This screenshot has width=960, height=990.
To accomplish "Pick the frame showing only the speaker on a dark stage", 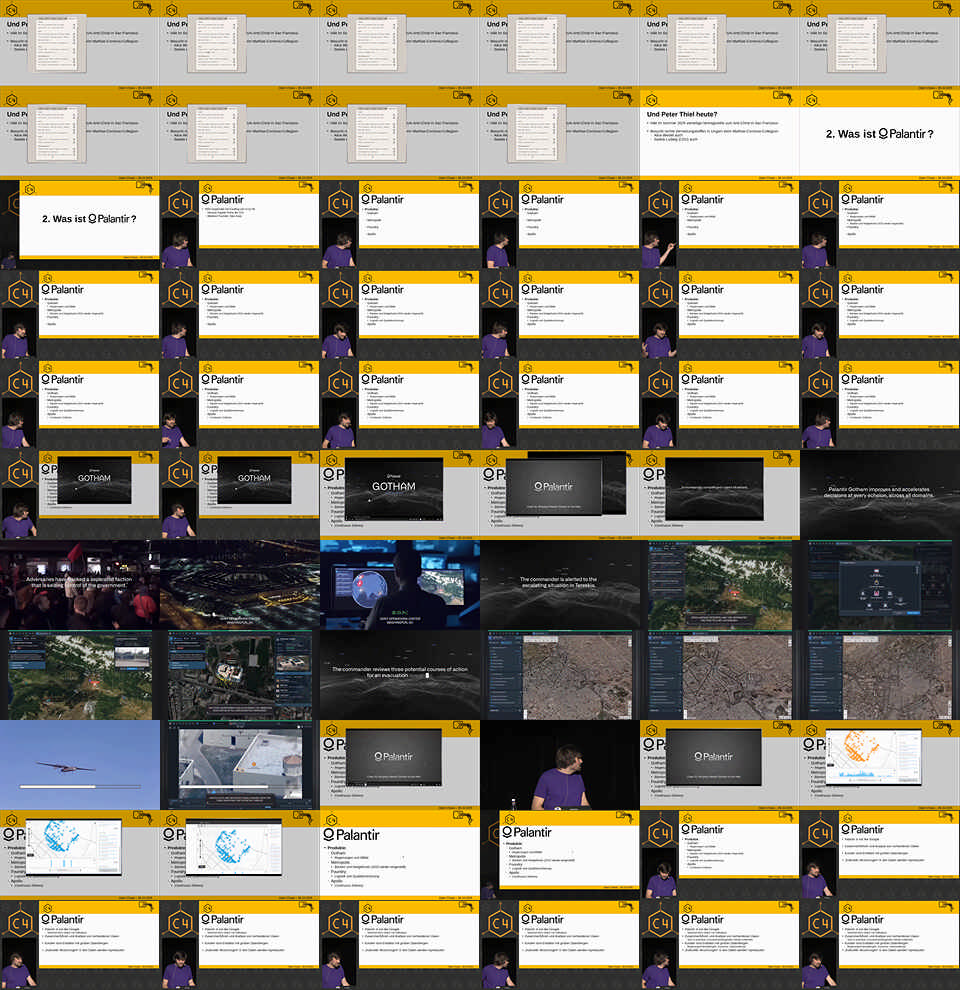I will [x=559, y=764].
